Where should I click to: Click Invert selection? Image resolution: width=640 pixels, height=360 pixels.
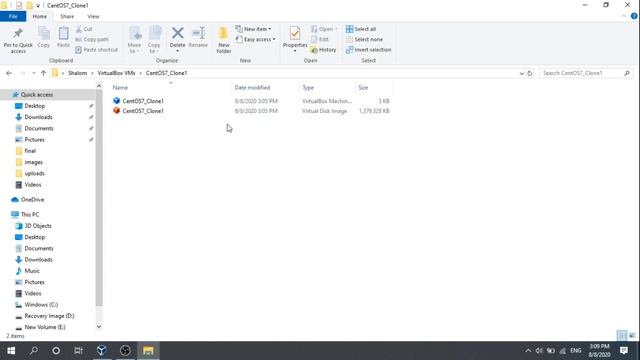click(x=369, y=50)
